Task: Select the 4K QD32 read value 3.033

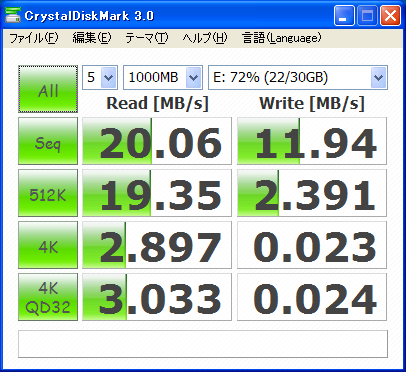Action: (157, 297)
